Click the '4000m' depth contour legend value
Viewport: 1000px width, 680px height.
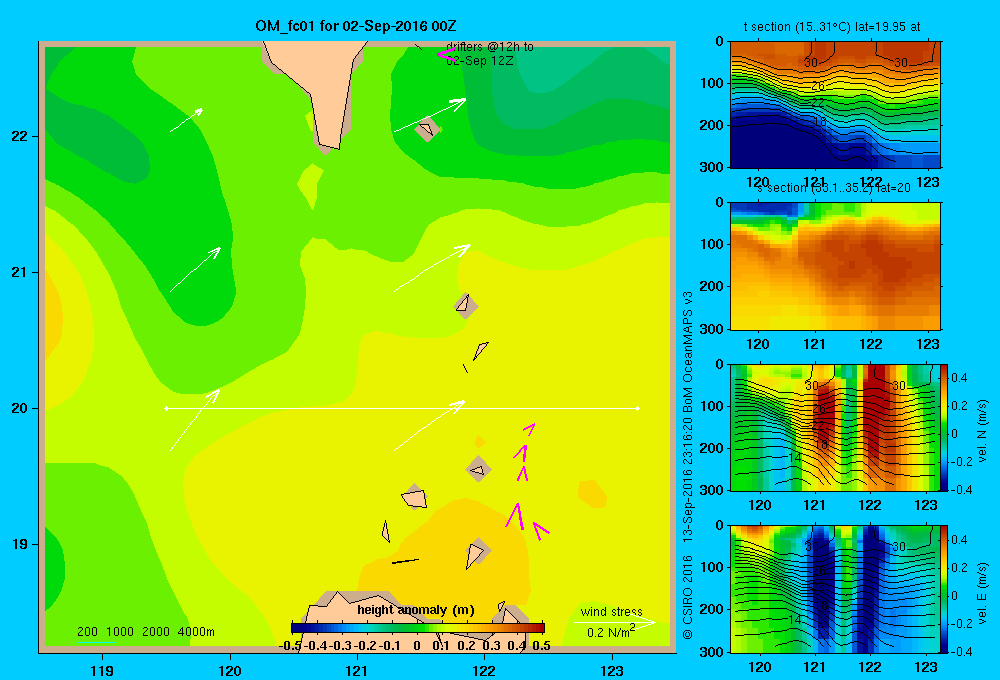coord(196,632)
